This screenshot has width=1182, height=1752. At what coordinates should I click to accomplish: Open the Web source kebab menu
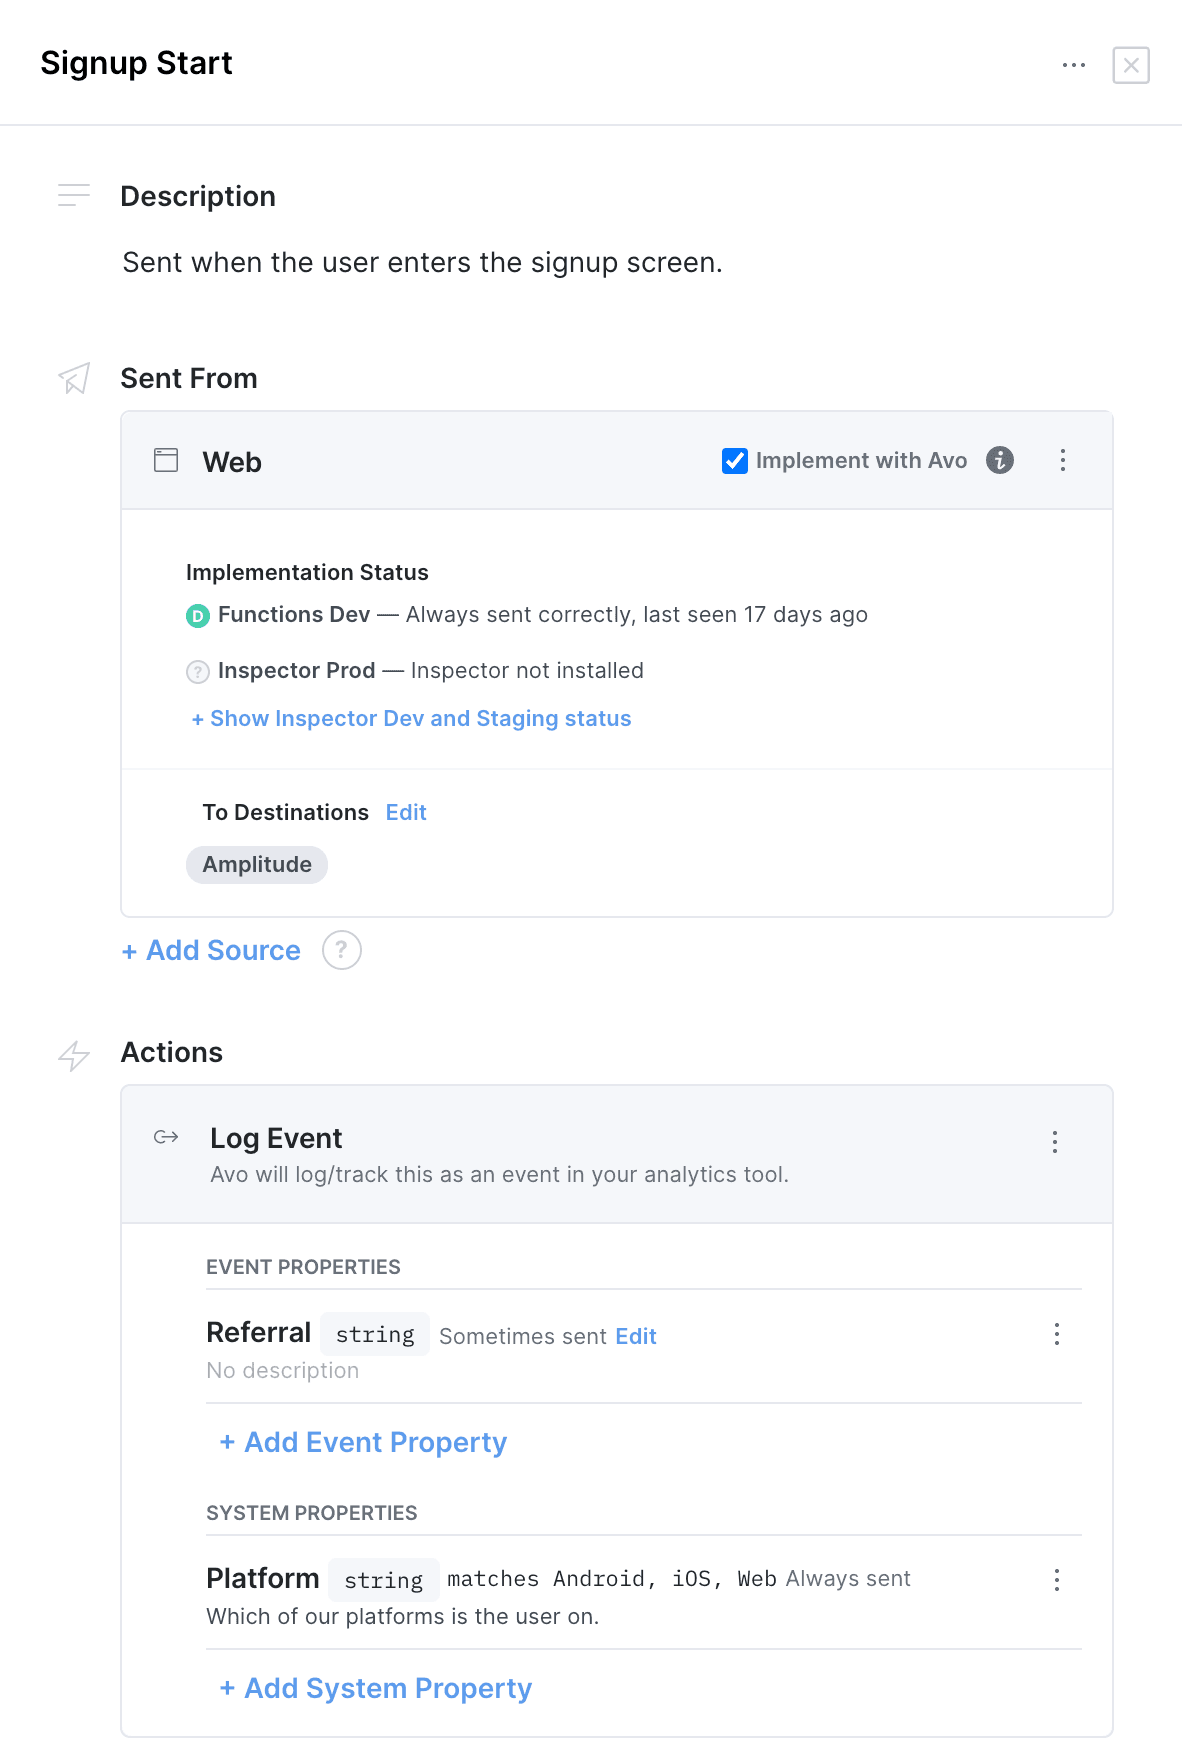tap(1062, 460)
